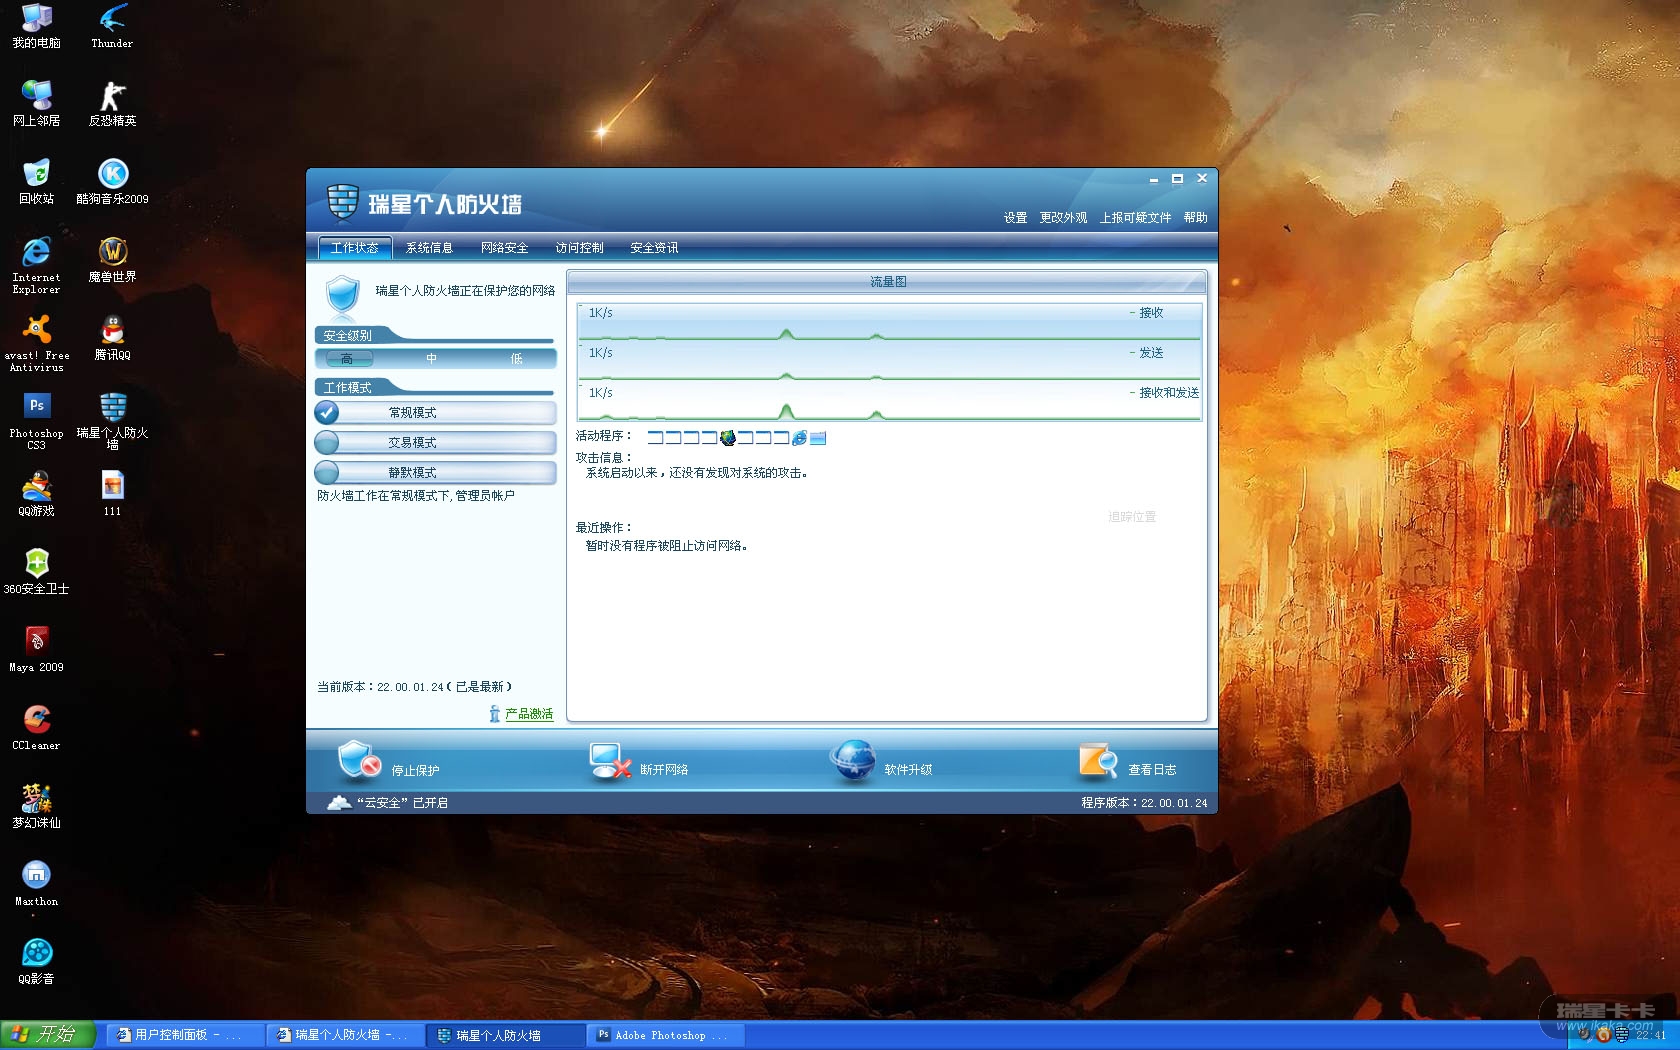Switch to the 安全资讯 tab

pos(654,248)
